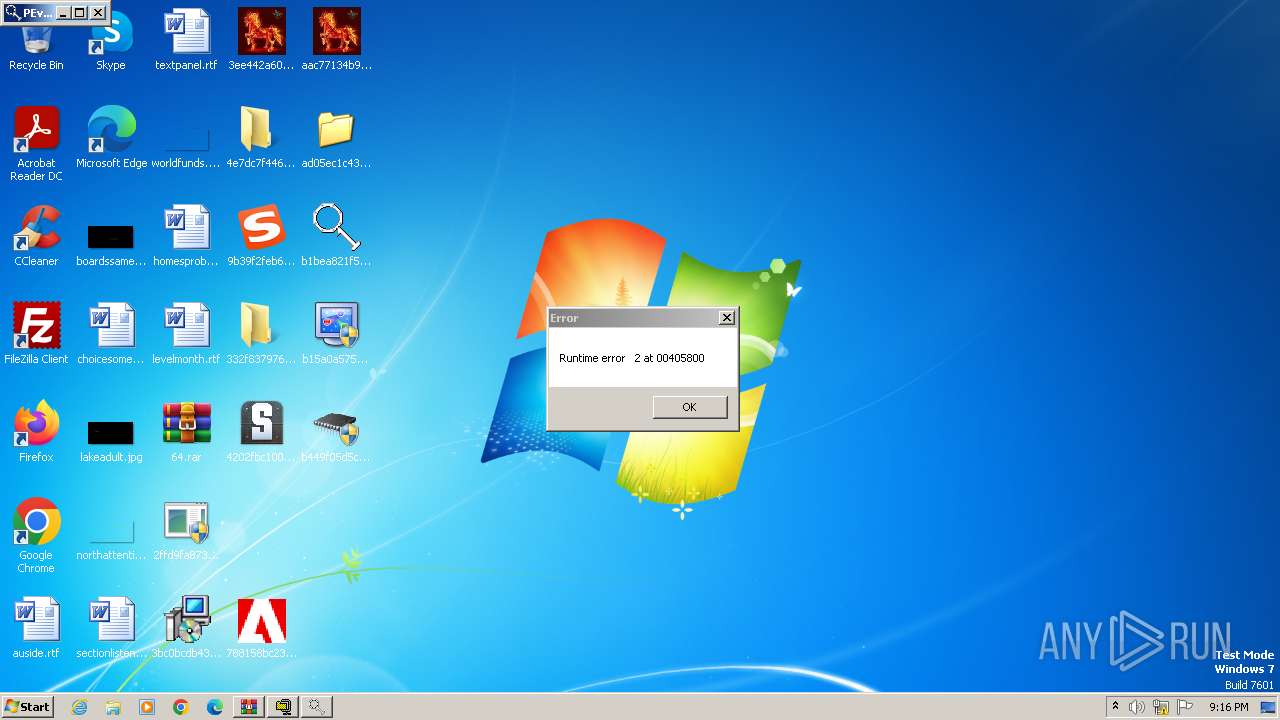
Task: Select the worldfunds file icon
Action: 186,139
